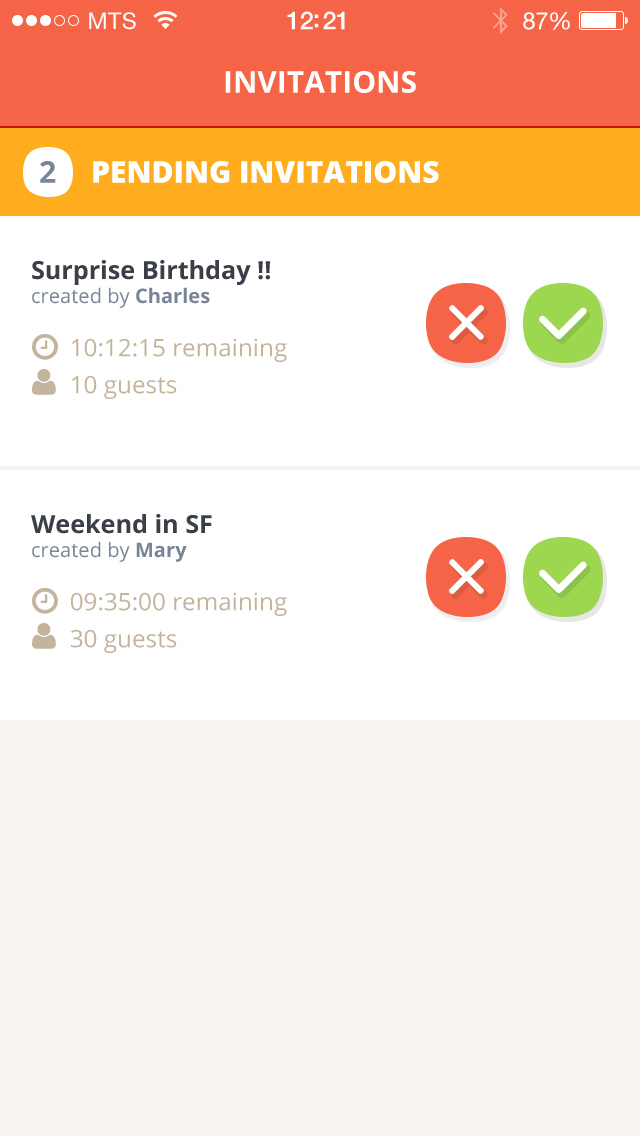Viewport: 640px width, 1136px height.
Task: Tap the Bluetooth icon in status bar
Action: click(x=500, y=21)
